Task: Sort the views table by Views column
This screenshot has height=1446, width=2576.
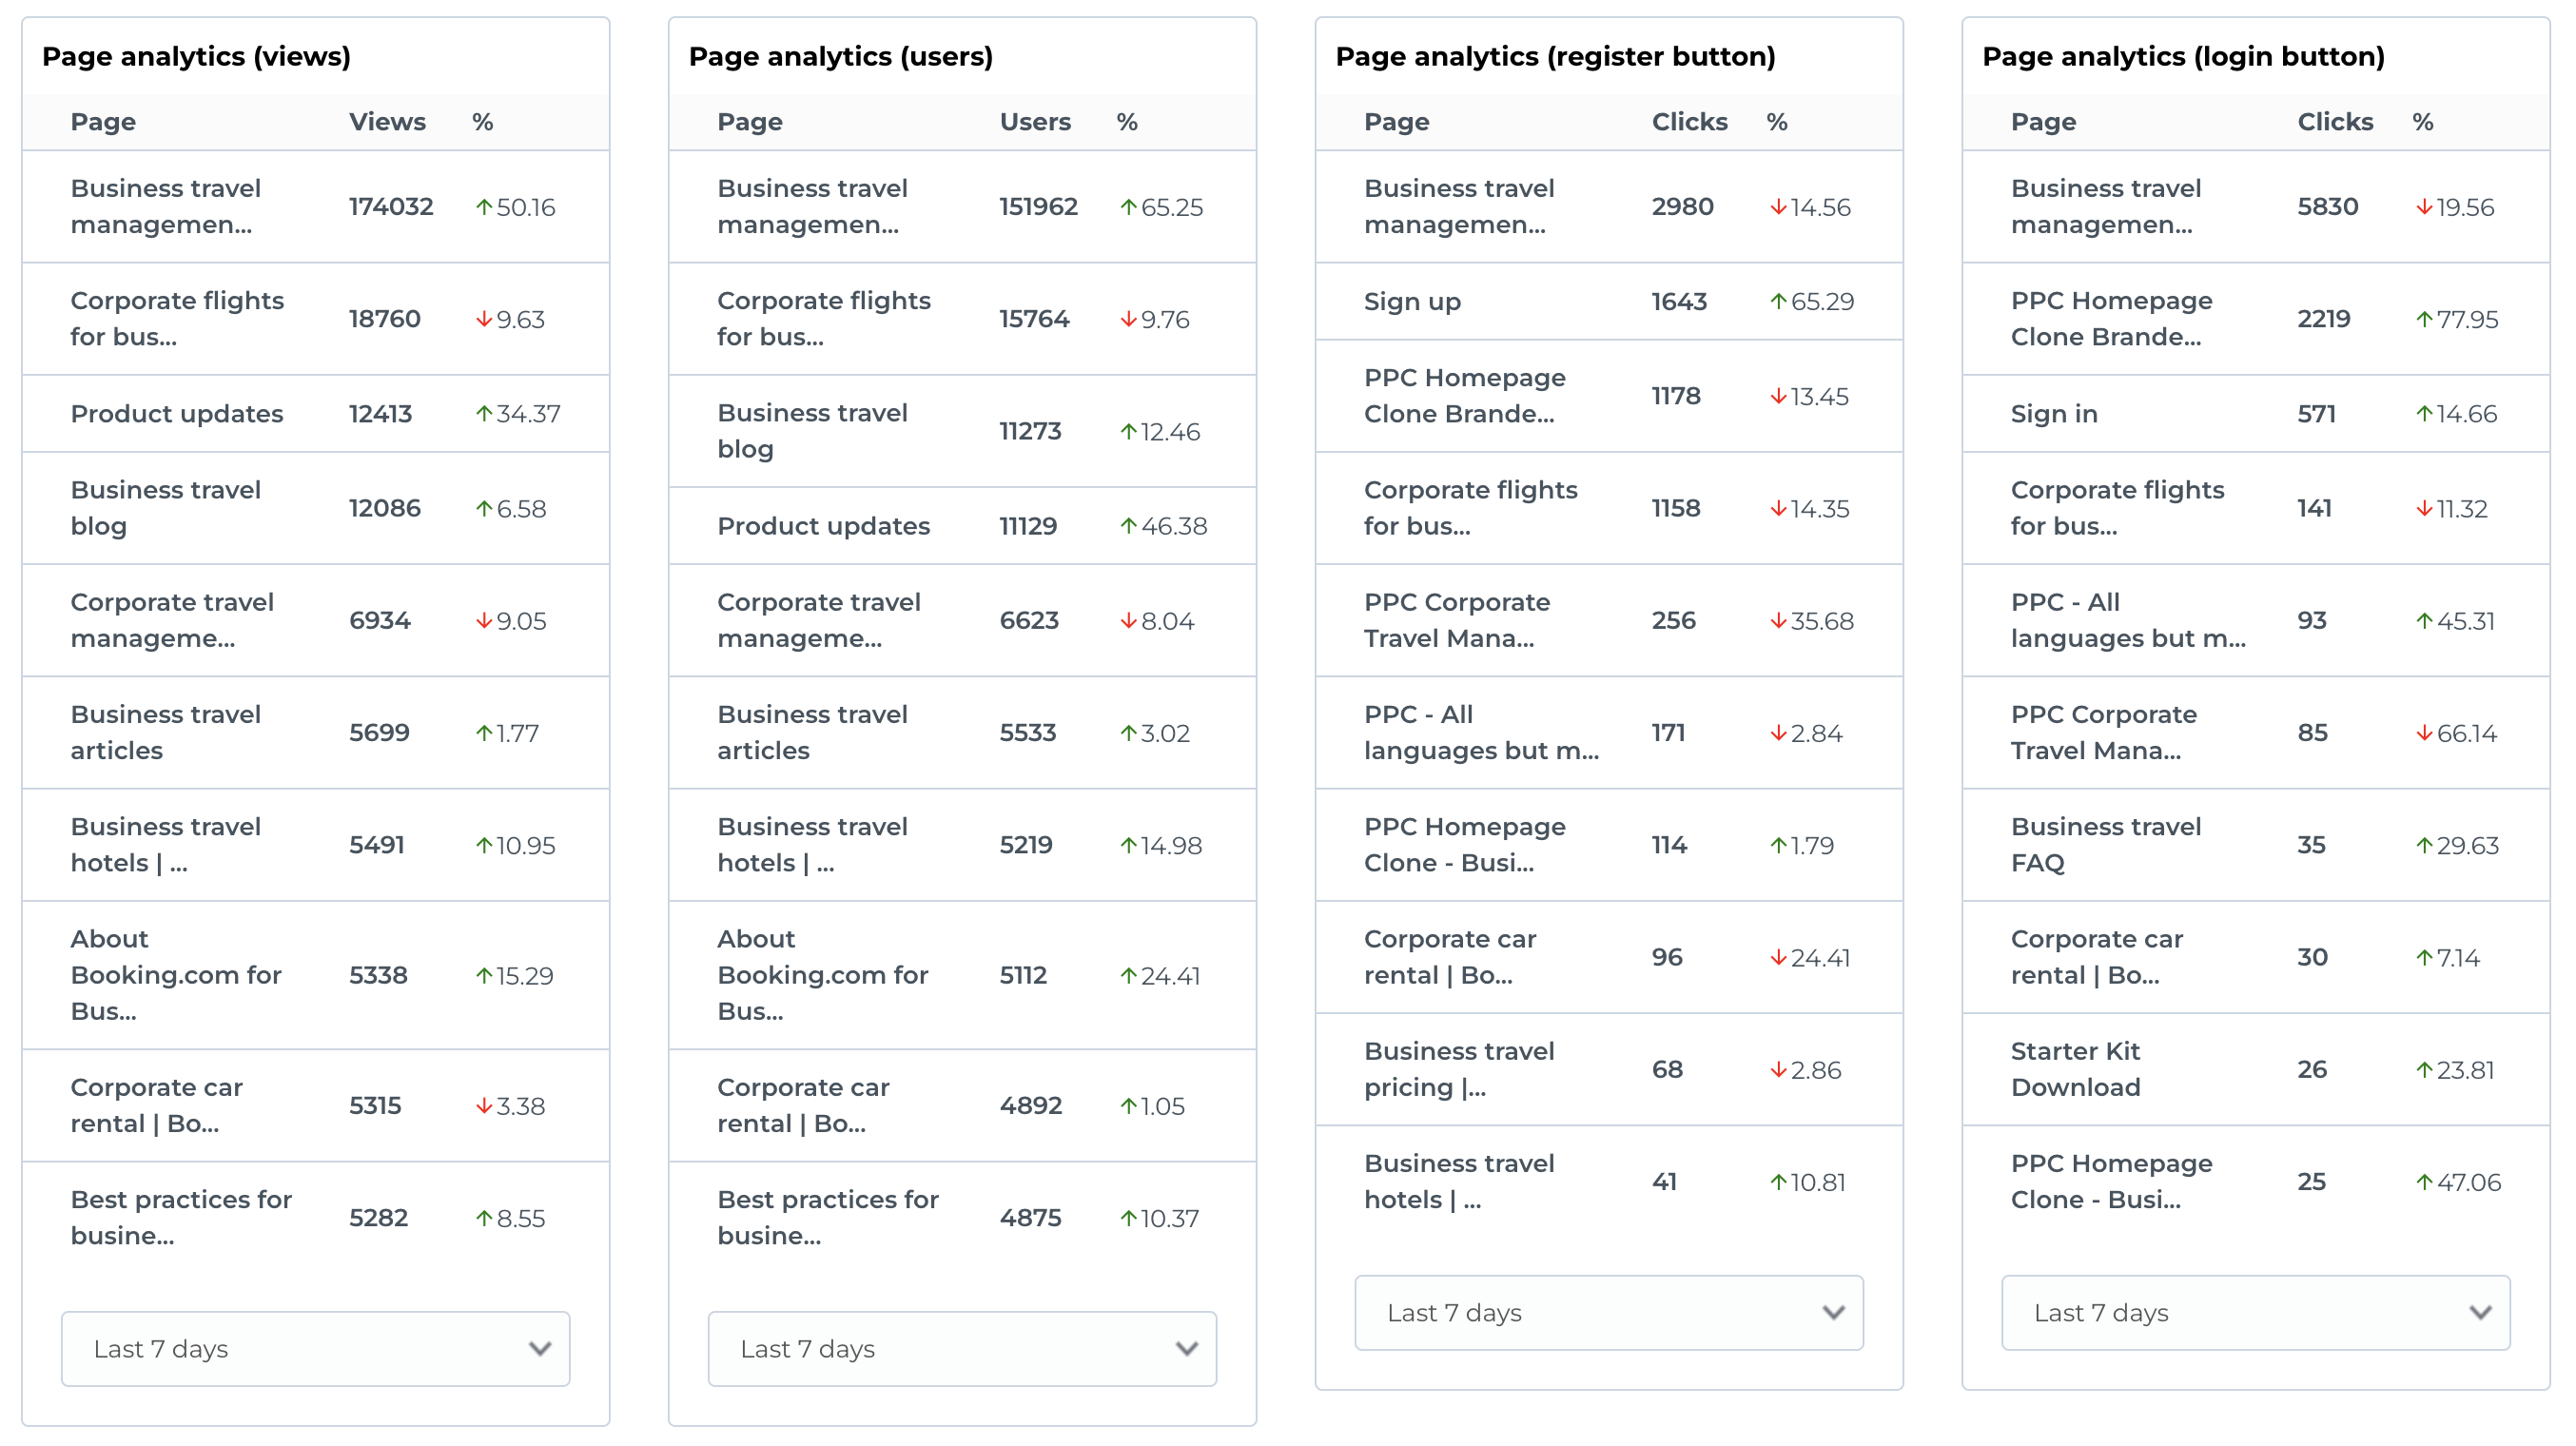Action: (387, 122)
